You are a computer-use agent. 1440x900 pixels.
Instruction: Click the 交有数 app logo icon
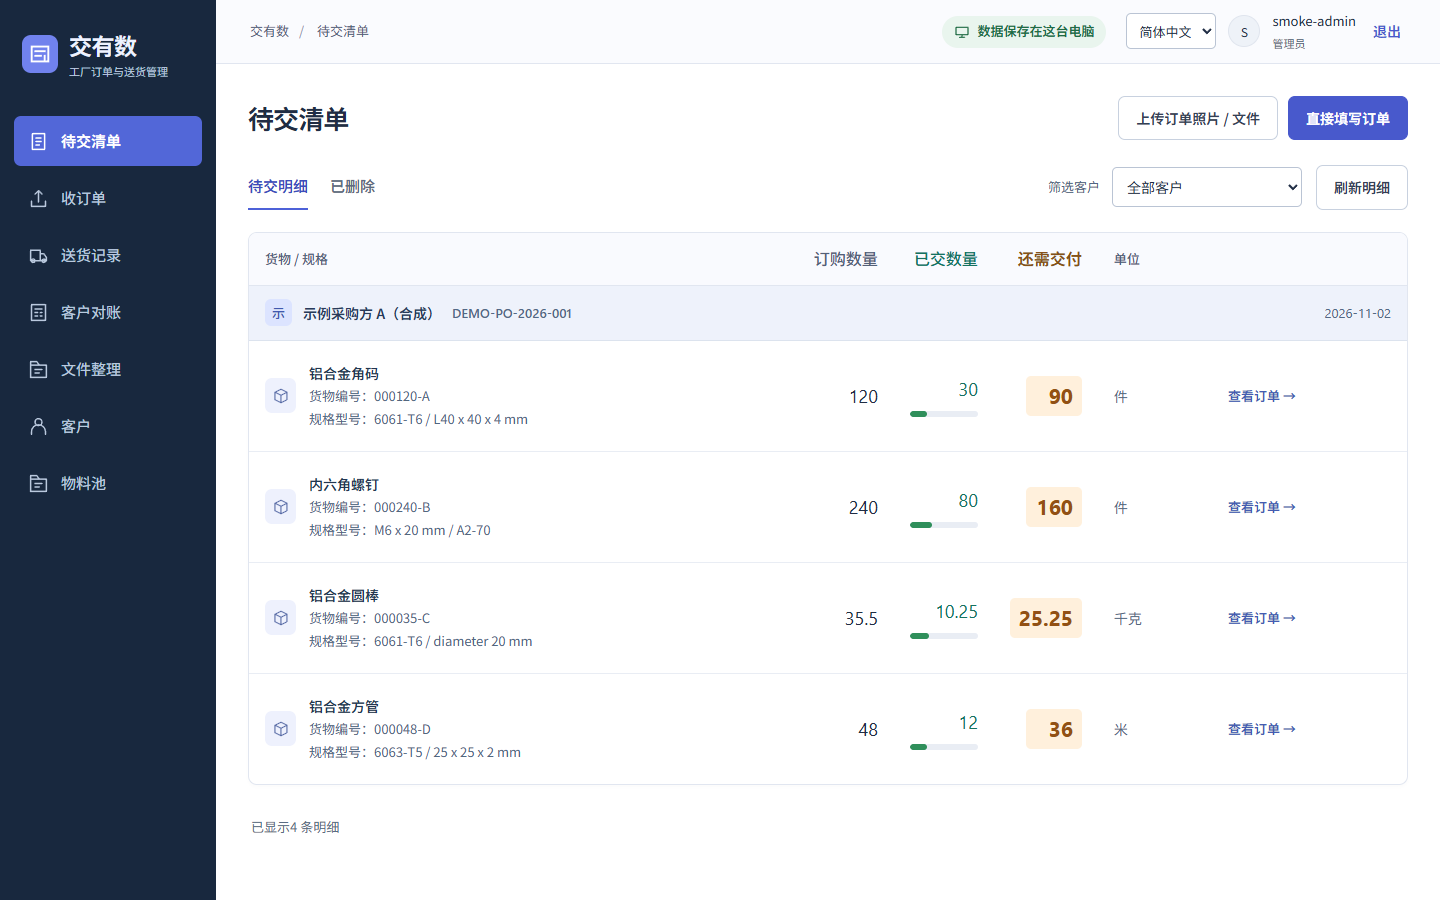40,54
